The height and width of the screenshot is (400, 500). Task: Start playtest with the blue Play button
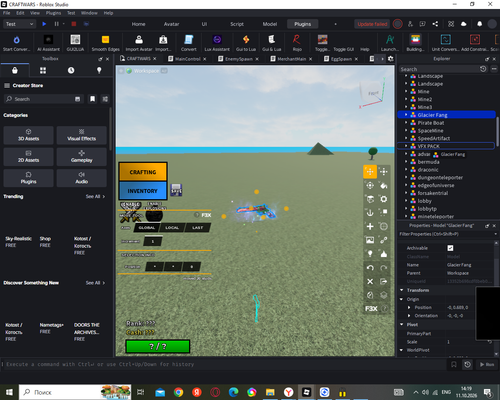[44, 24]
